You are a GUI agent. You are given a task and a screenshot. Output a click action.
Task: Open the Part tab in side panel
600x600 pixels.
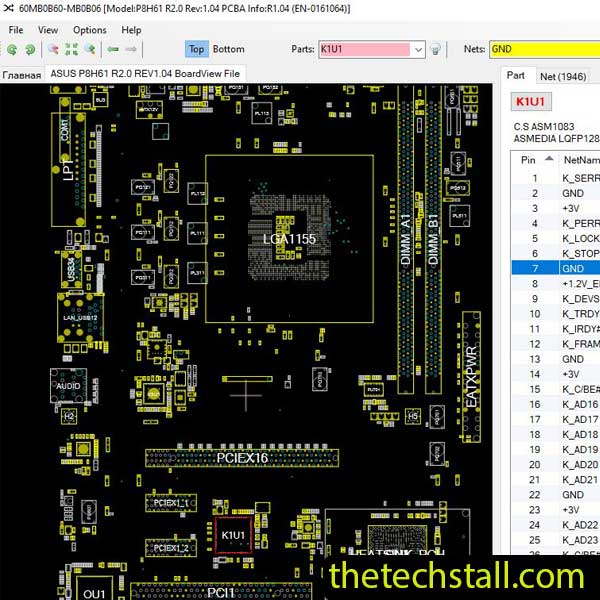coord(515,75)
